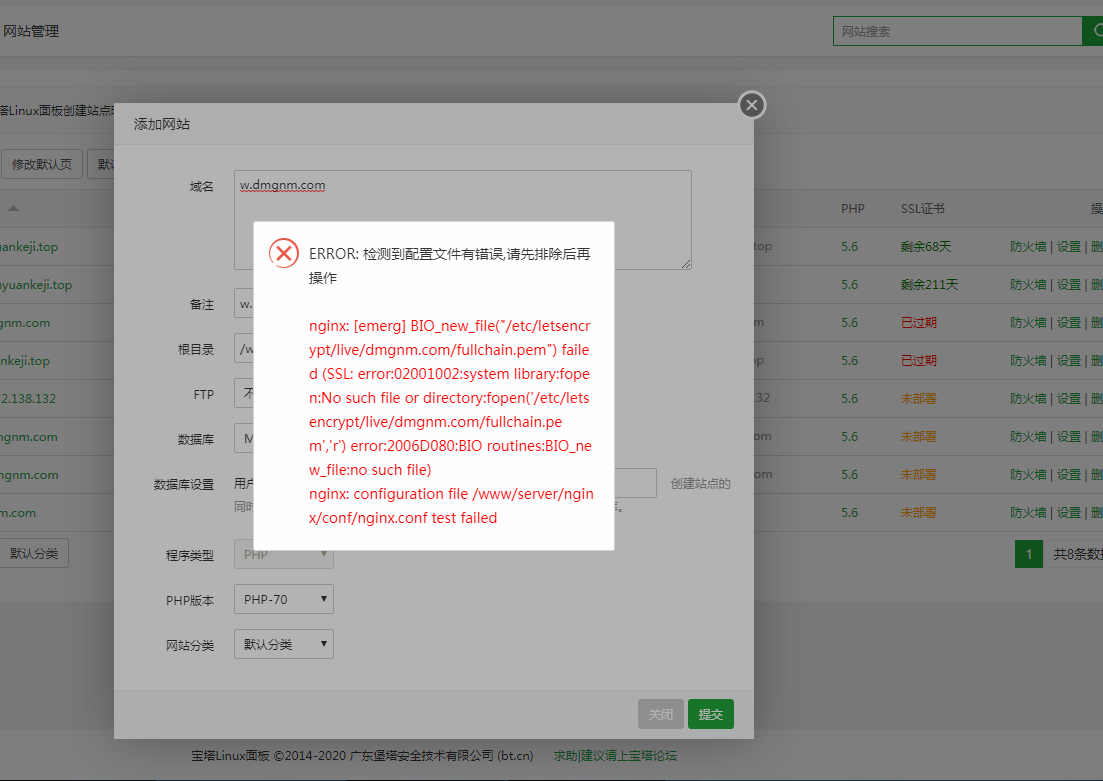The image size is (1103, 781).
Task: Click the PHP column header
Action: coord(853,209)
